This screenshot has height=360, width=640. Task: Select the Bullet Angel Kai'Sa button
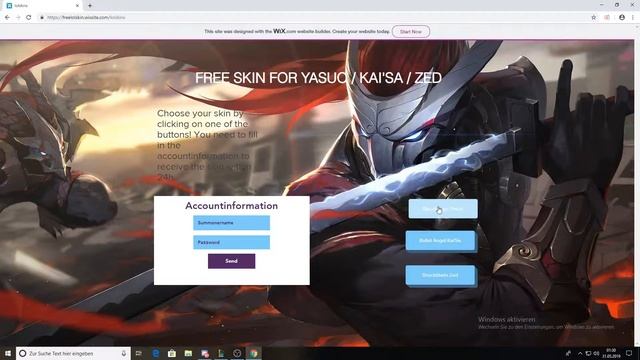click(x=440, y=241)
